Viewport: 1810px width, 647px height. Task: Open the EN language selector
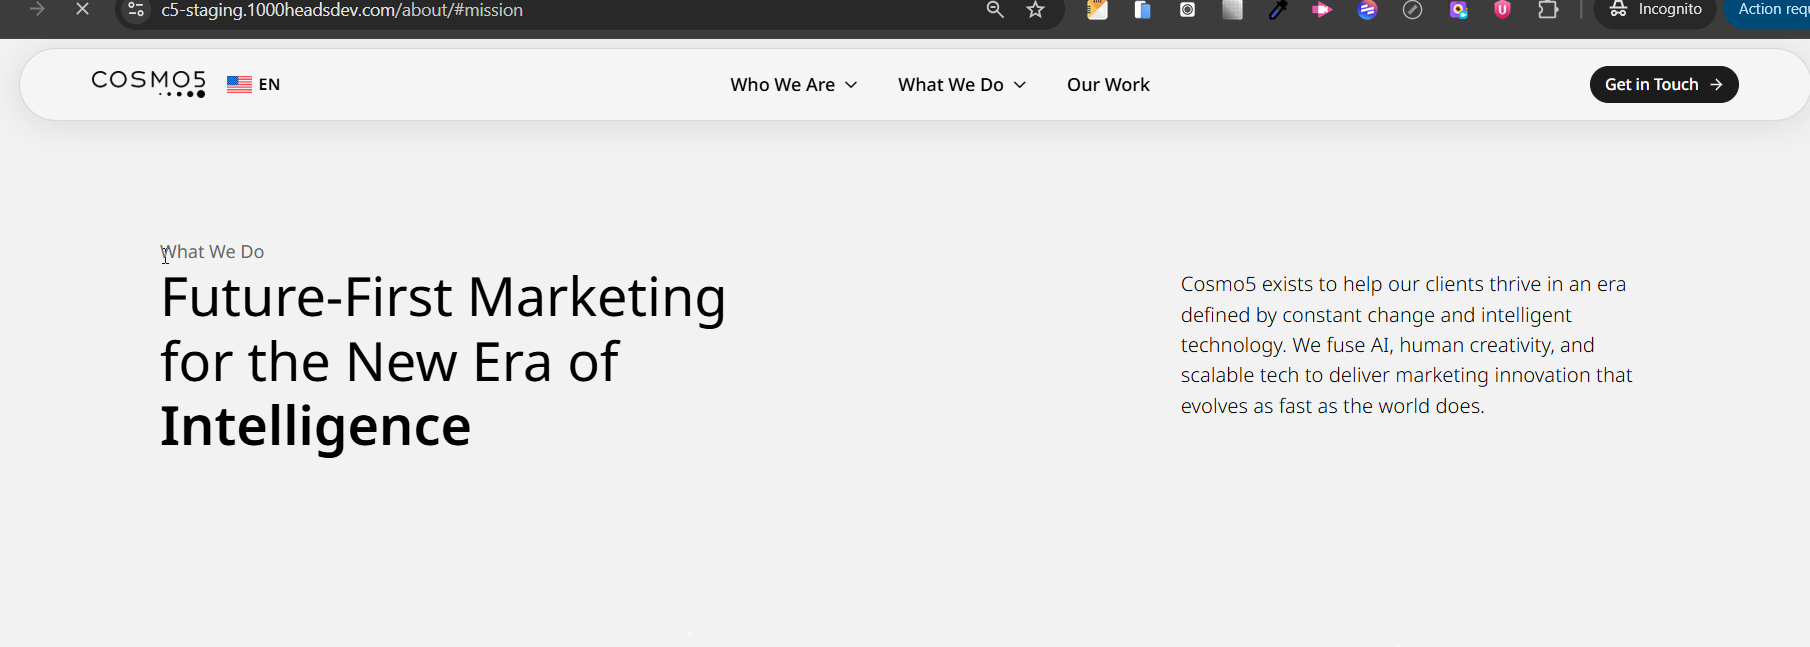[254, 85]
